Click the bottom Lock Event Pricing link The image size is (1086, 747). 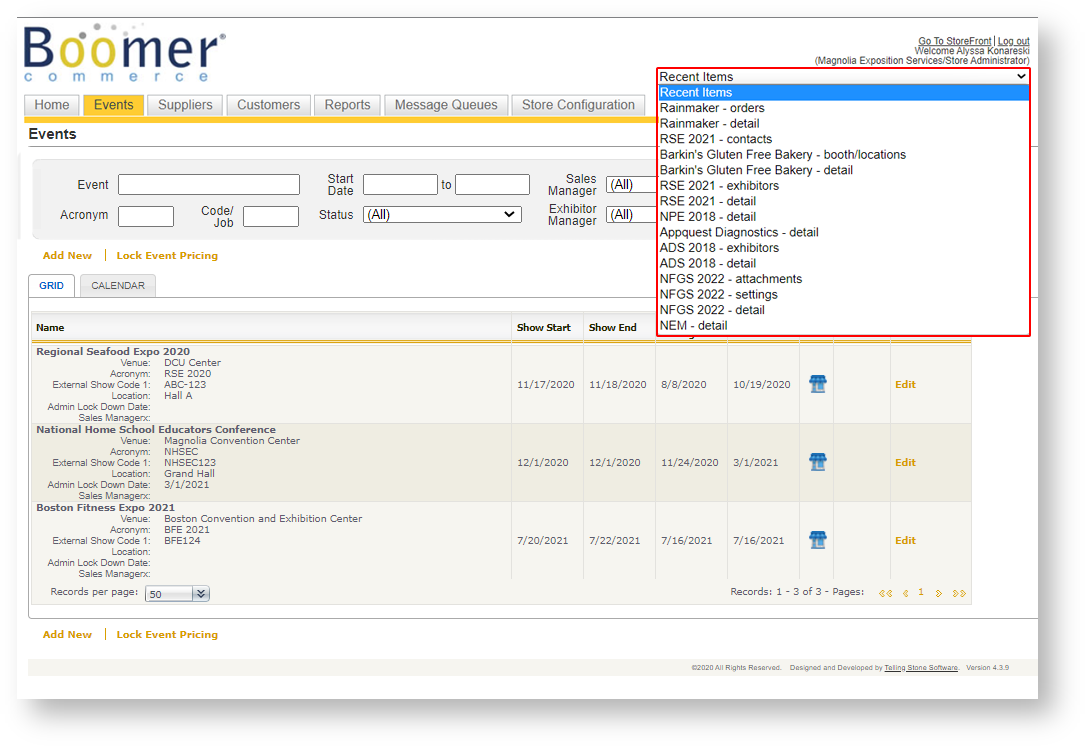pos(167,634)
